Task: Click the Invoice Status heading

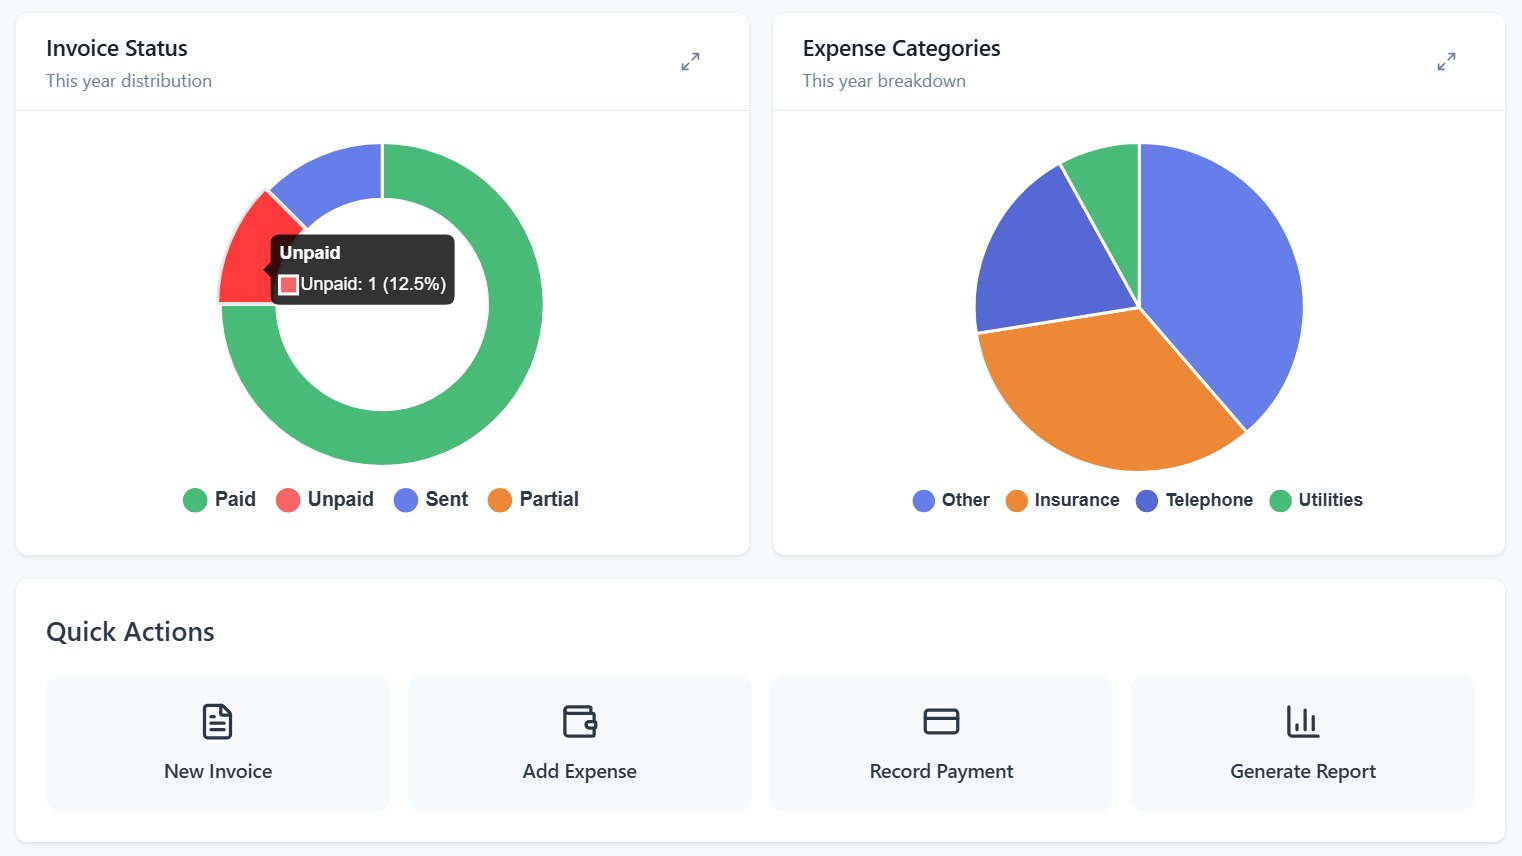Action: click(117, 48)
